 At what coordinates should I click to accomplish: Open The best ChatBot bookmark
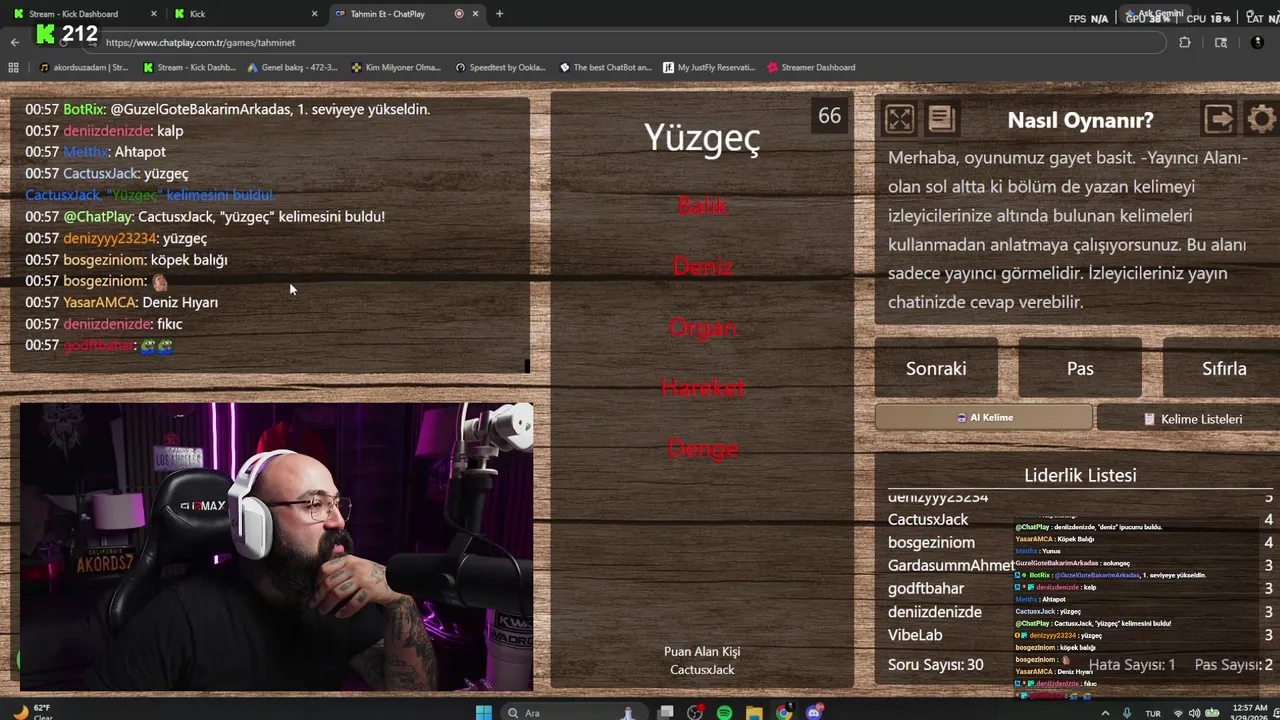(x=605, y=67)
